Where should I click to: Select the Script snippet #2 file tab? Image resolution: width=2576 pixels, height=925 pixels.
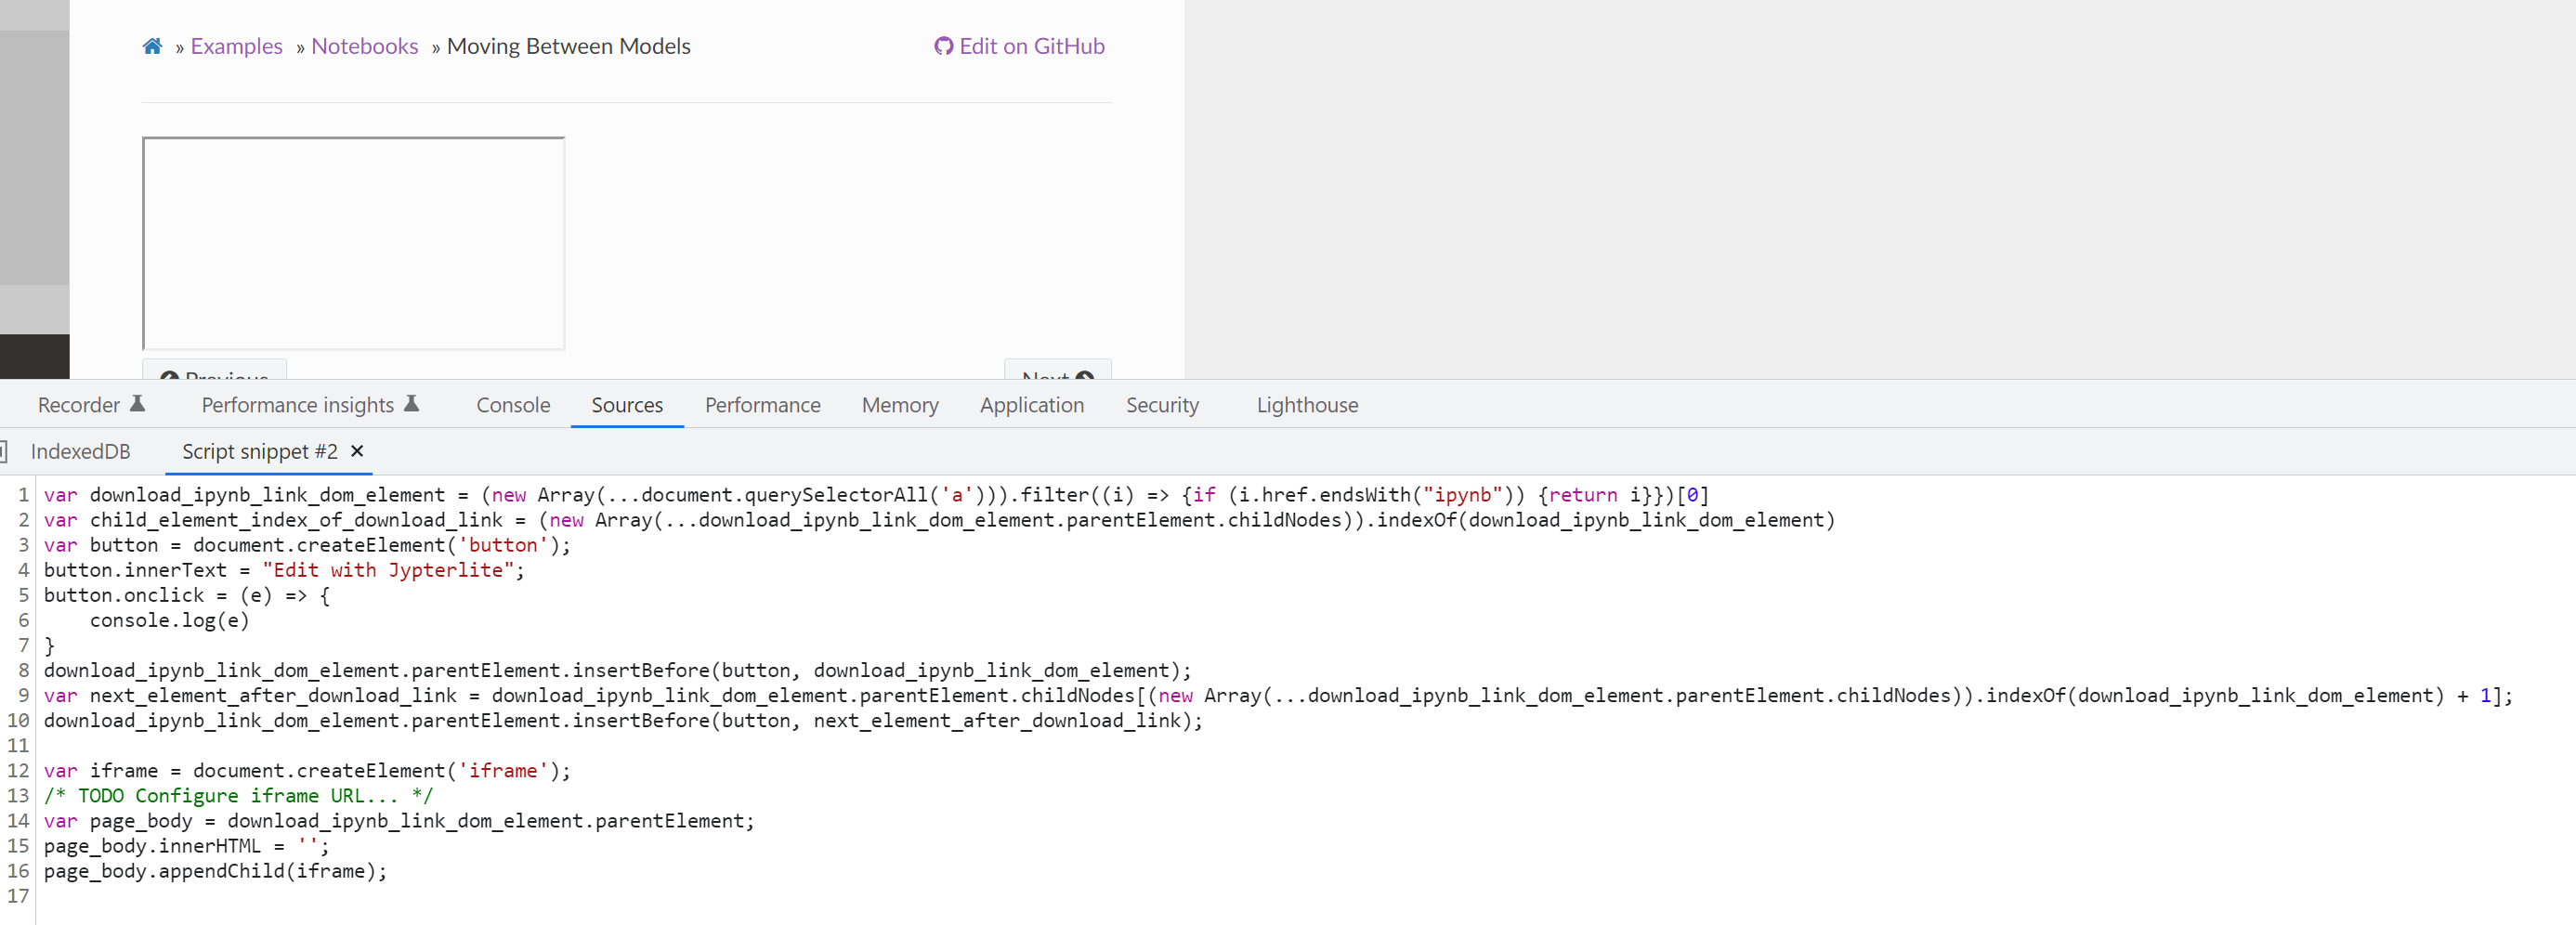pyautogui.click(x=260, y=451)
